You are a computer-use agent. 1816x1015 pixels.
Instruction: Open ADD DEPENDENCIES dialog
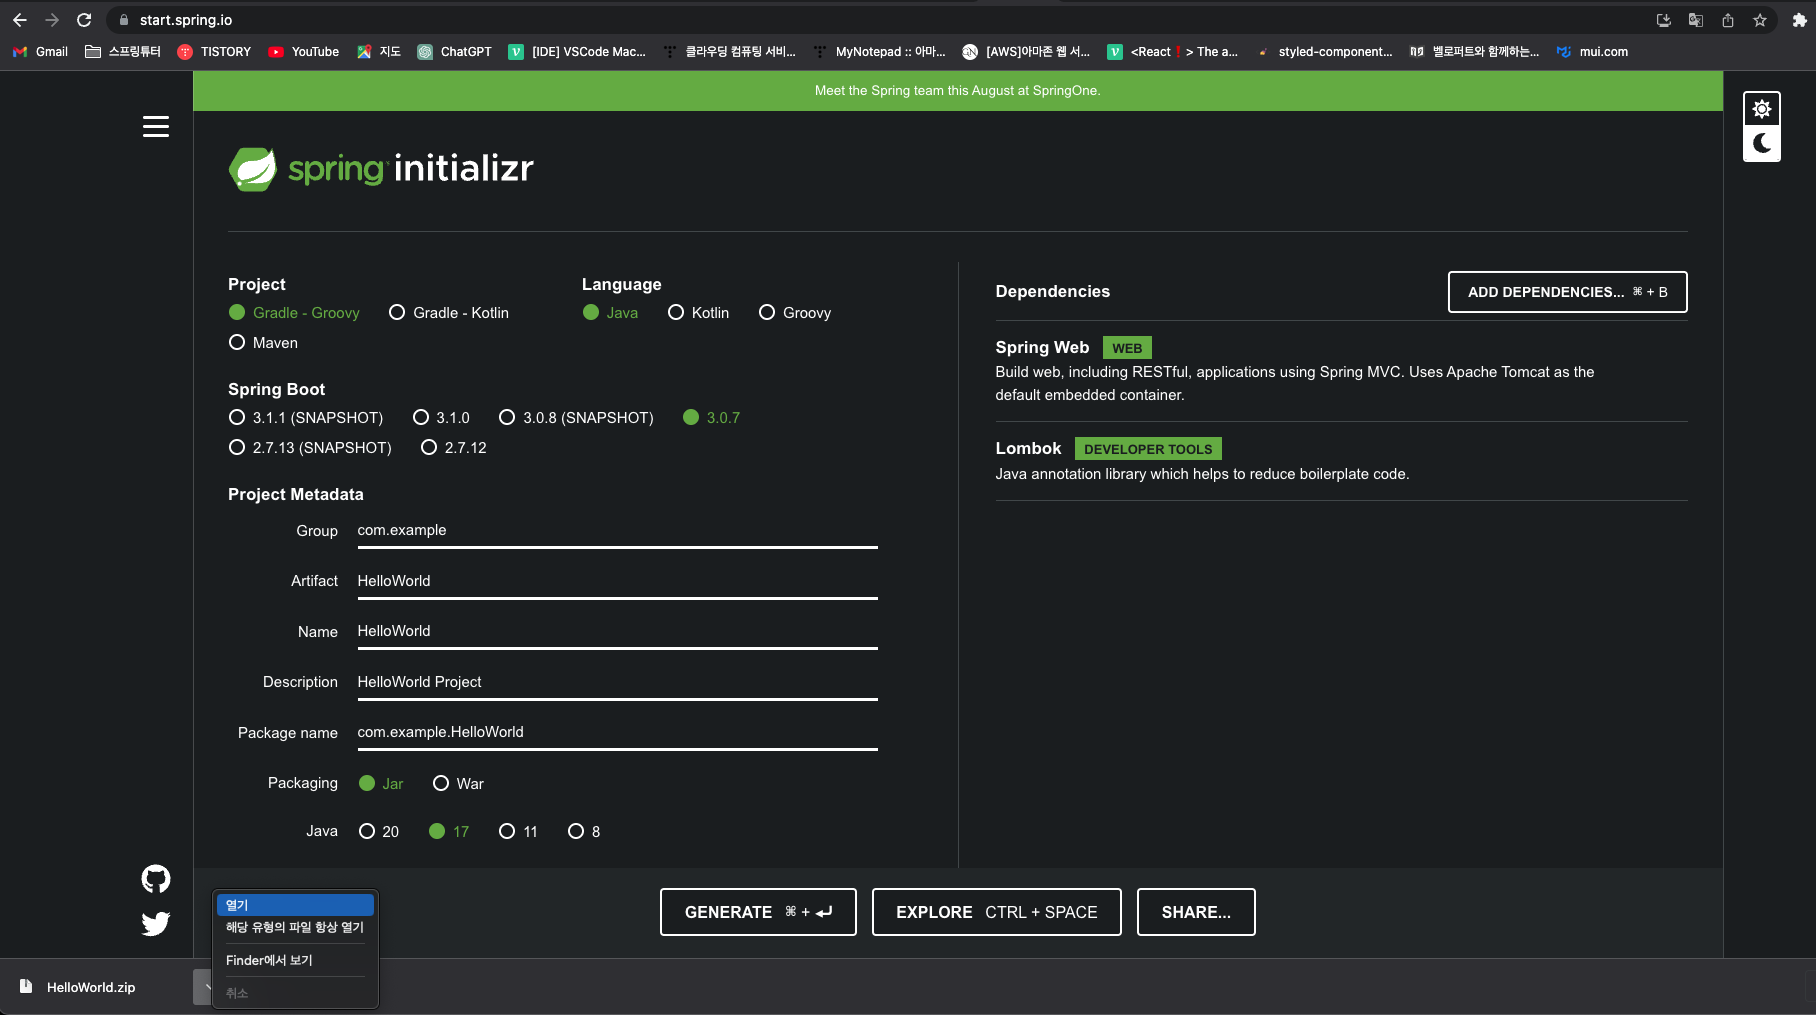tap(1567, 292)
